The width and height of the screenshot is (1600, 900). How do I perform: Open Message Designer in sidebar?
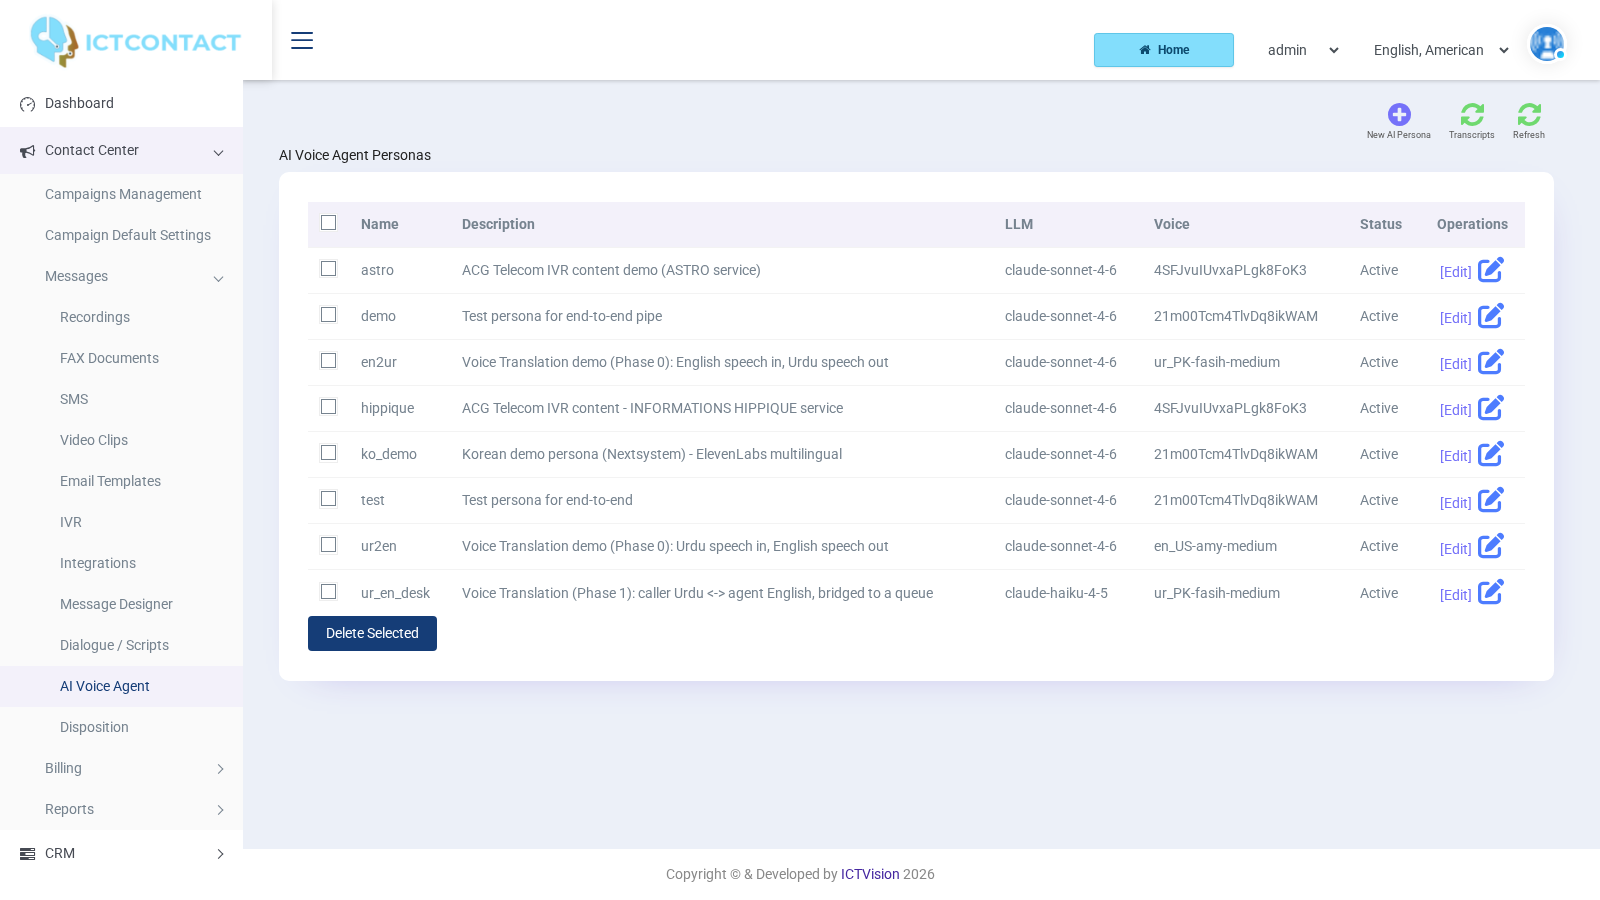pos(116,604)
